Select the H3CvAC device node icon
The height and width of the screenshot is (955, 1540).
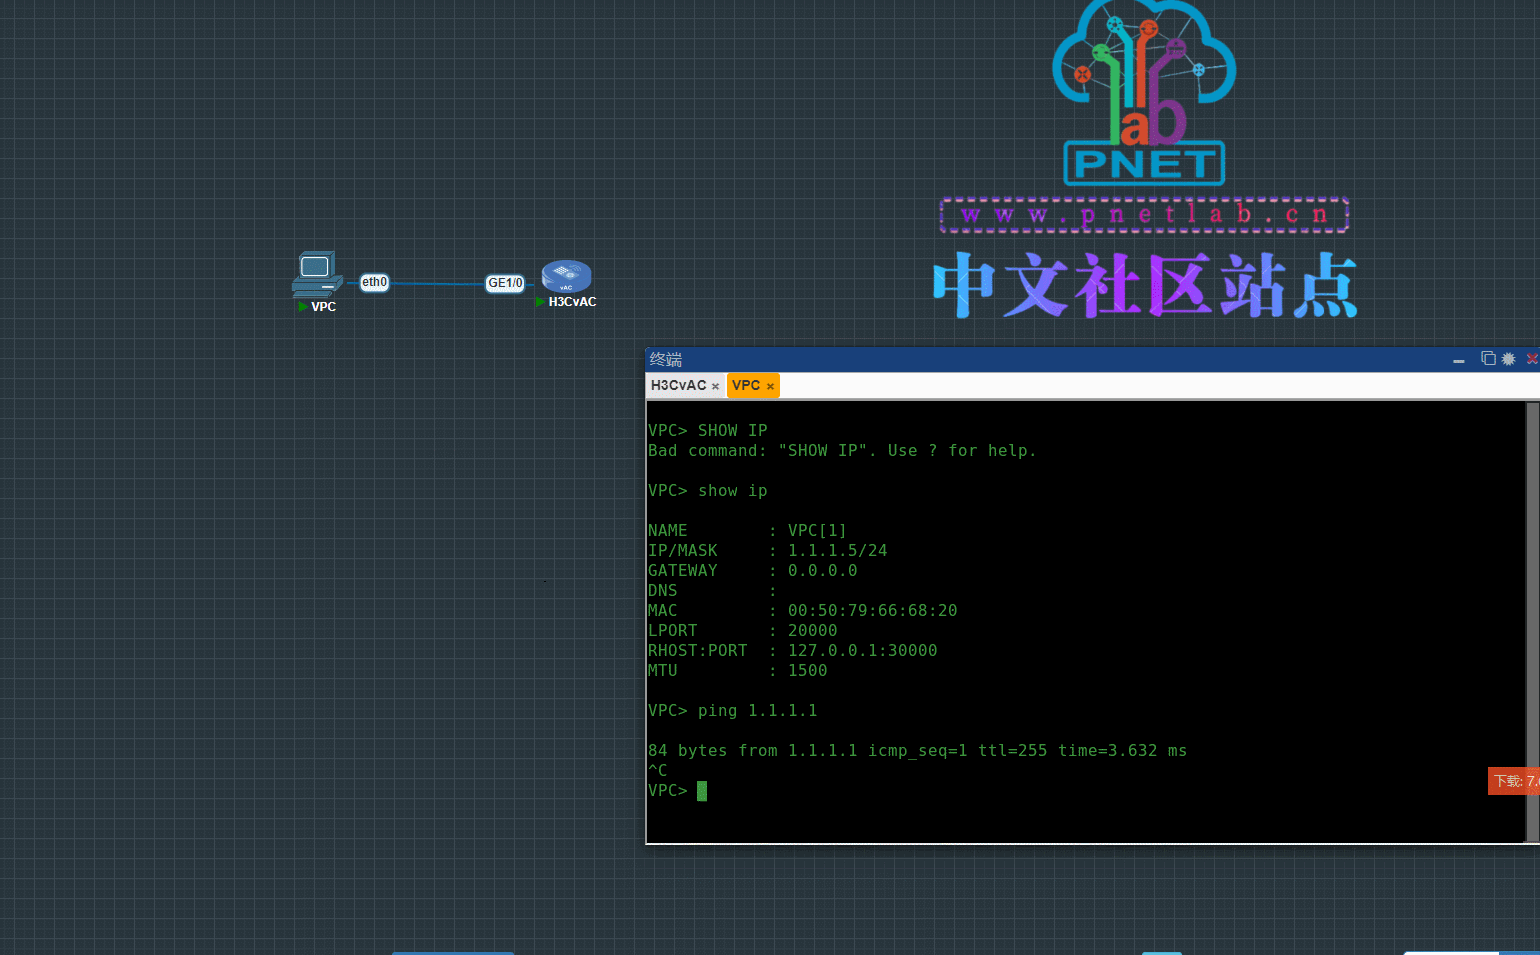click(566, 277)
